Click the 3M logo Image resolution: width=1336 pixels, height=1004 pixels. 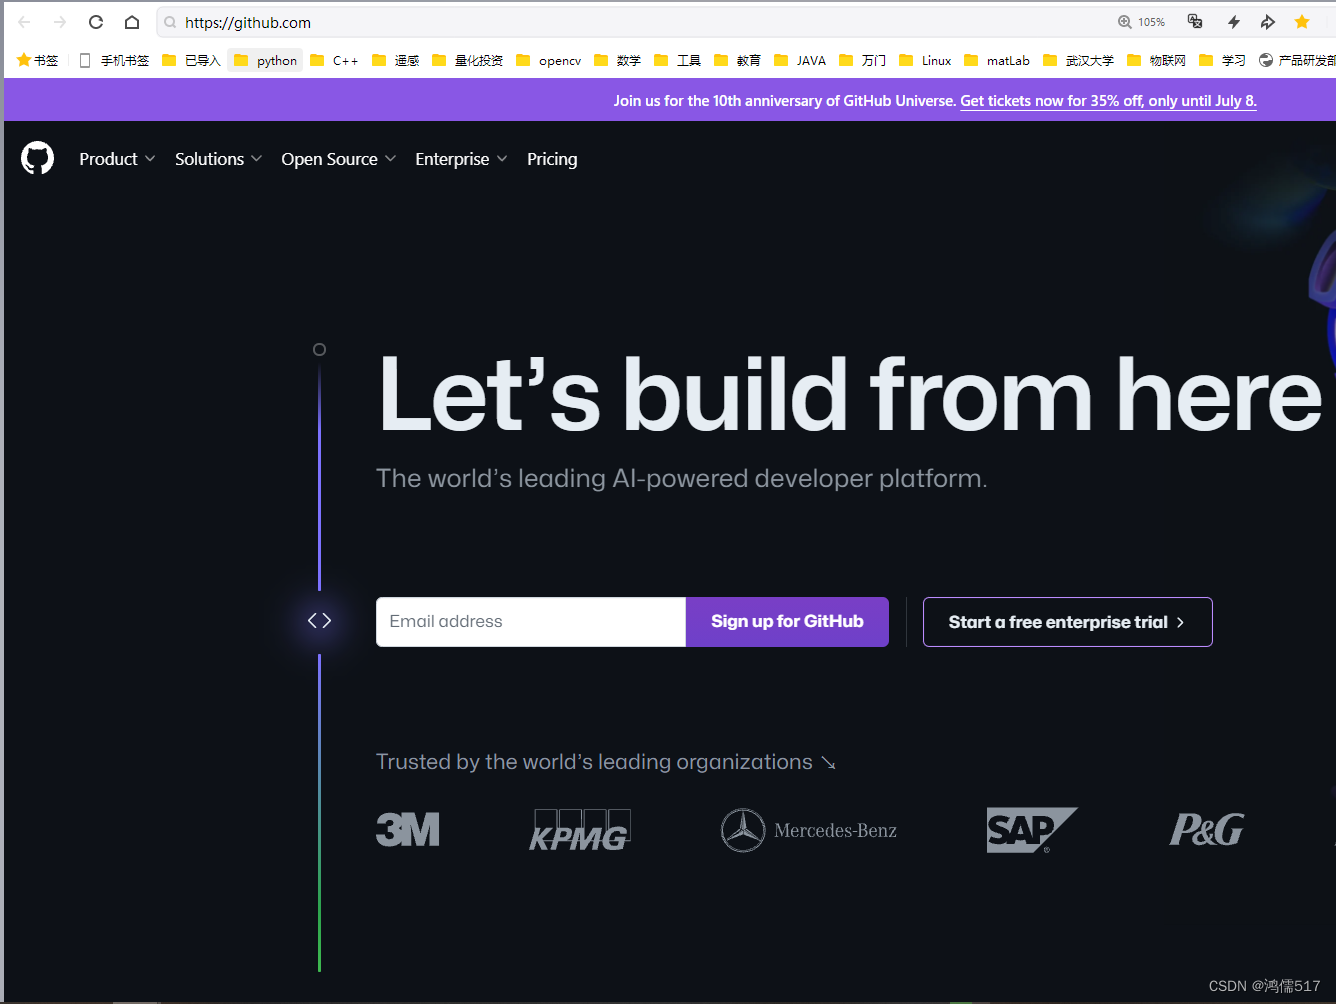point(408,829)
